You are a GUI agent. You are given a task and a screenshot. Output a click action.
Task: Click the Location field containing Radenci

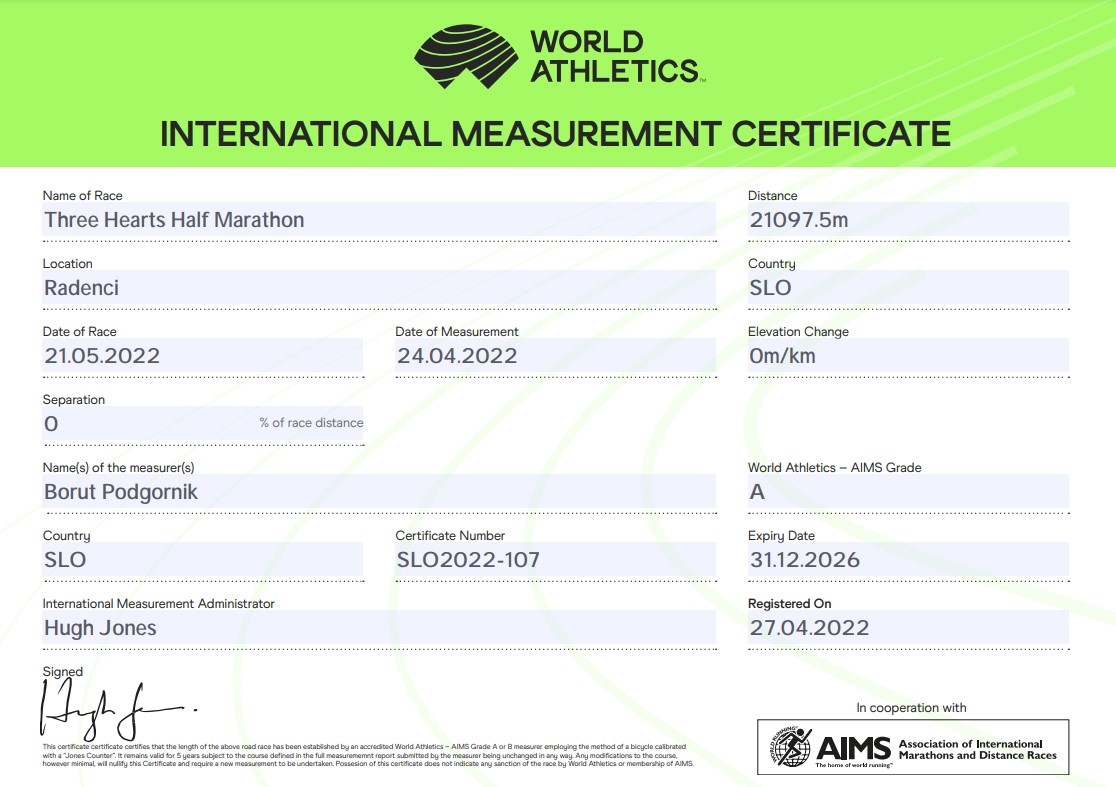(378, 288)
